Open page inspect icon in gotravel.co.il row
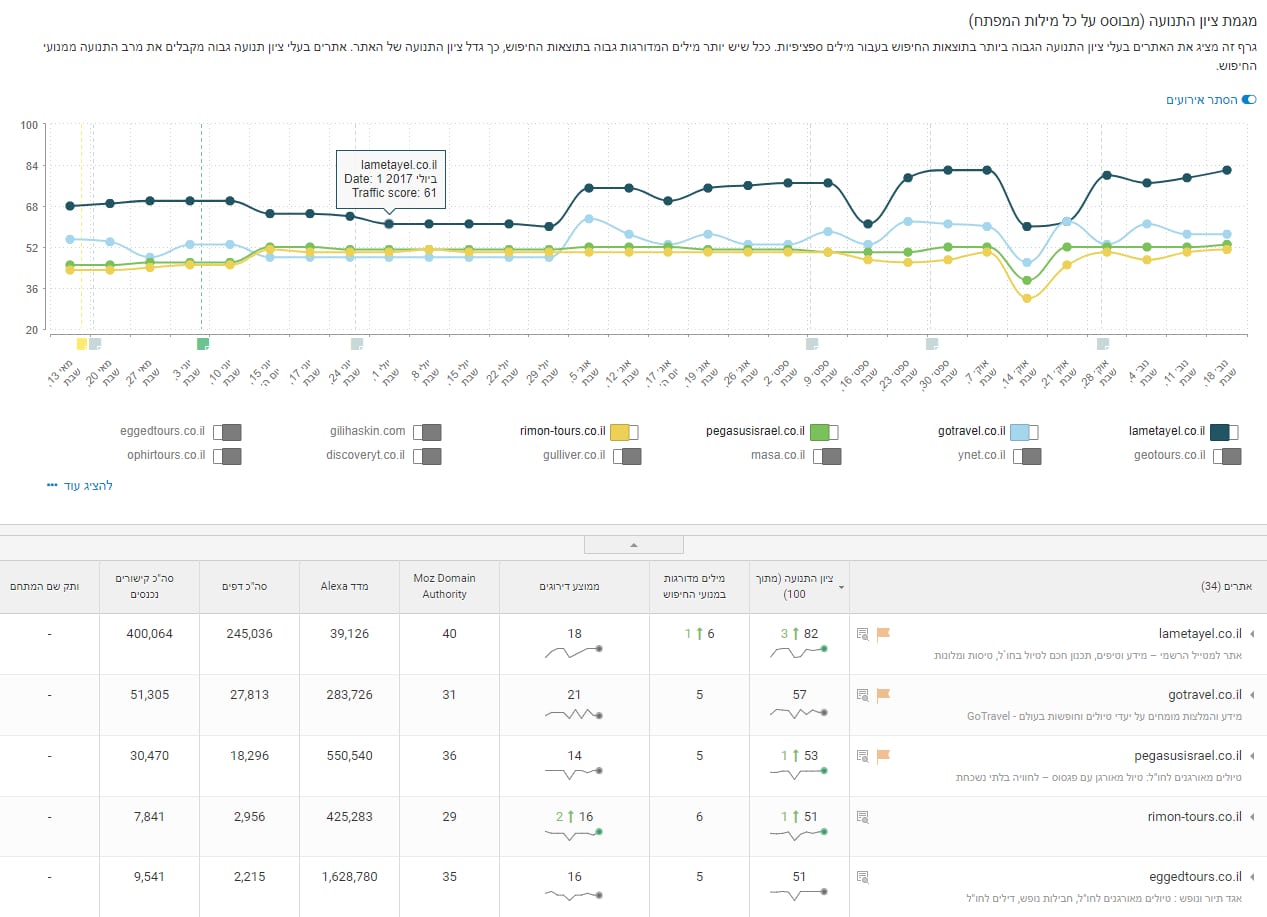The height and width of the screenshot is (917, 1267). coord(863,695)
